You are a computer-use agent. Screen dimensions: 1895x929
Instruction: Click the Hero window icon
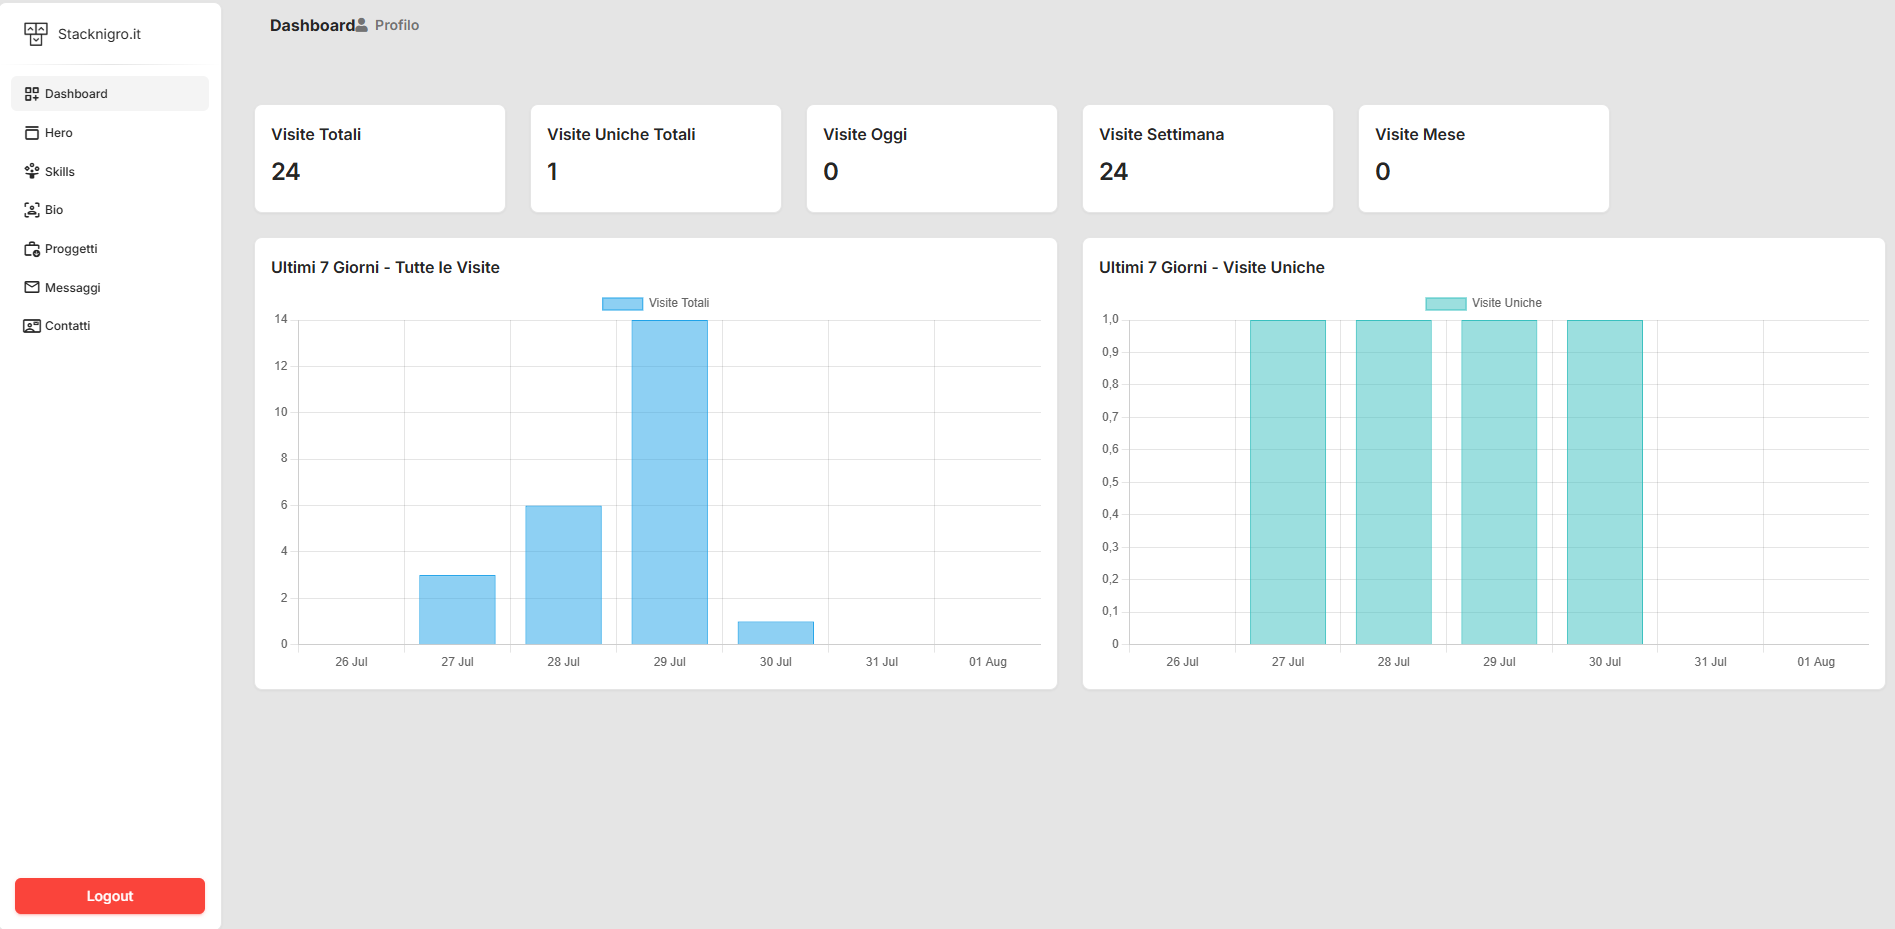click(32, 133)
